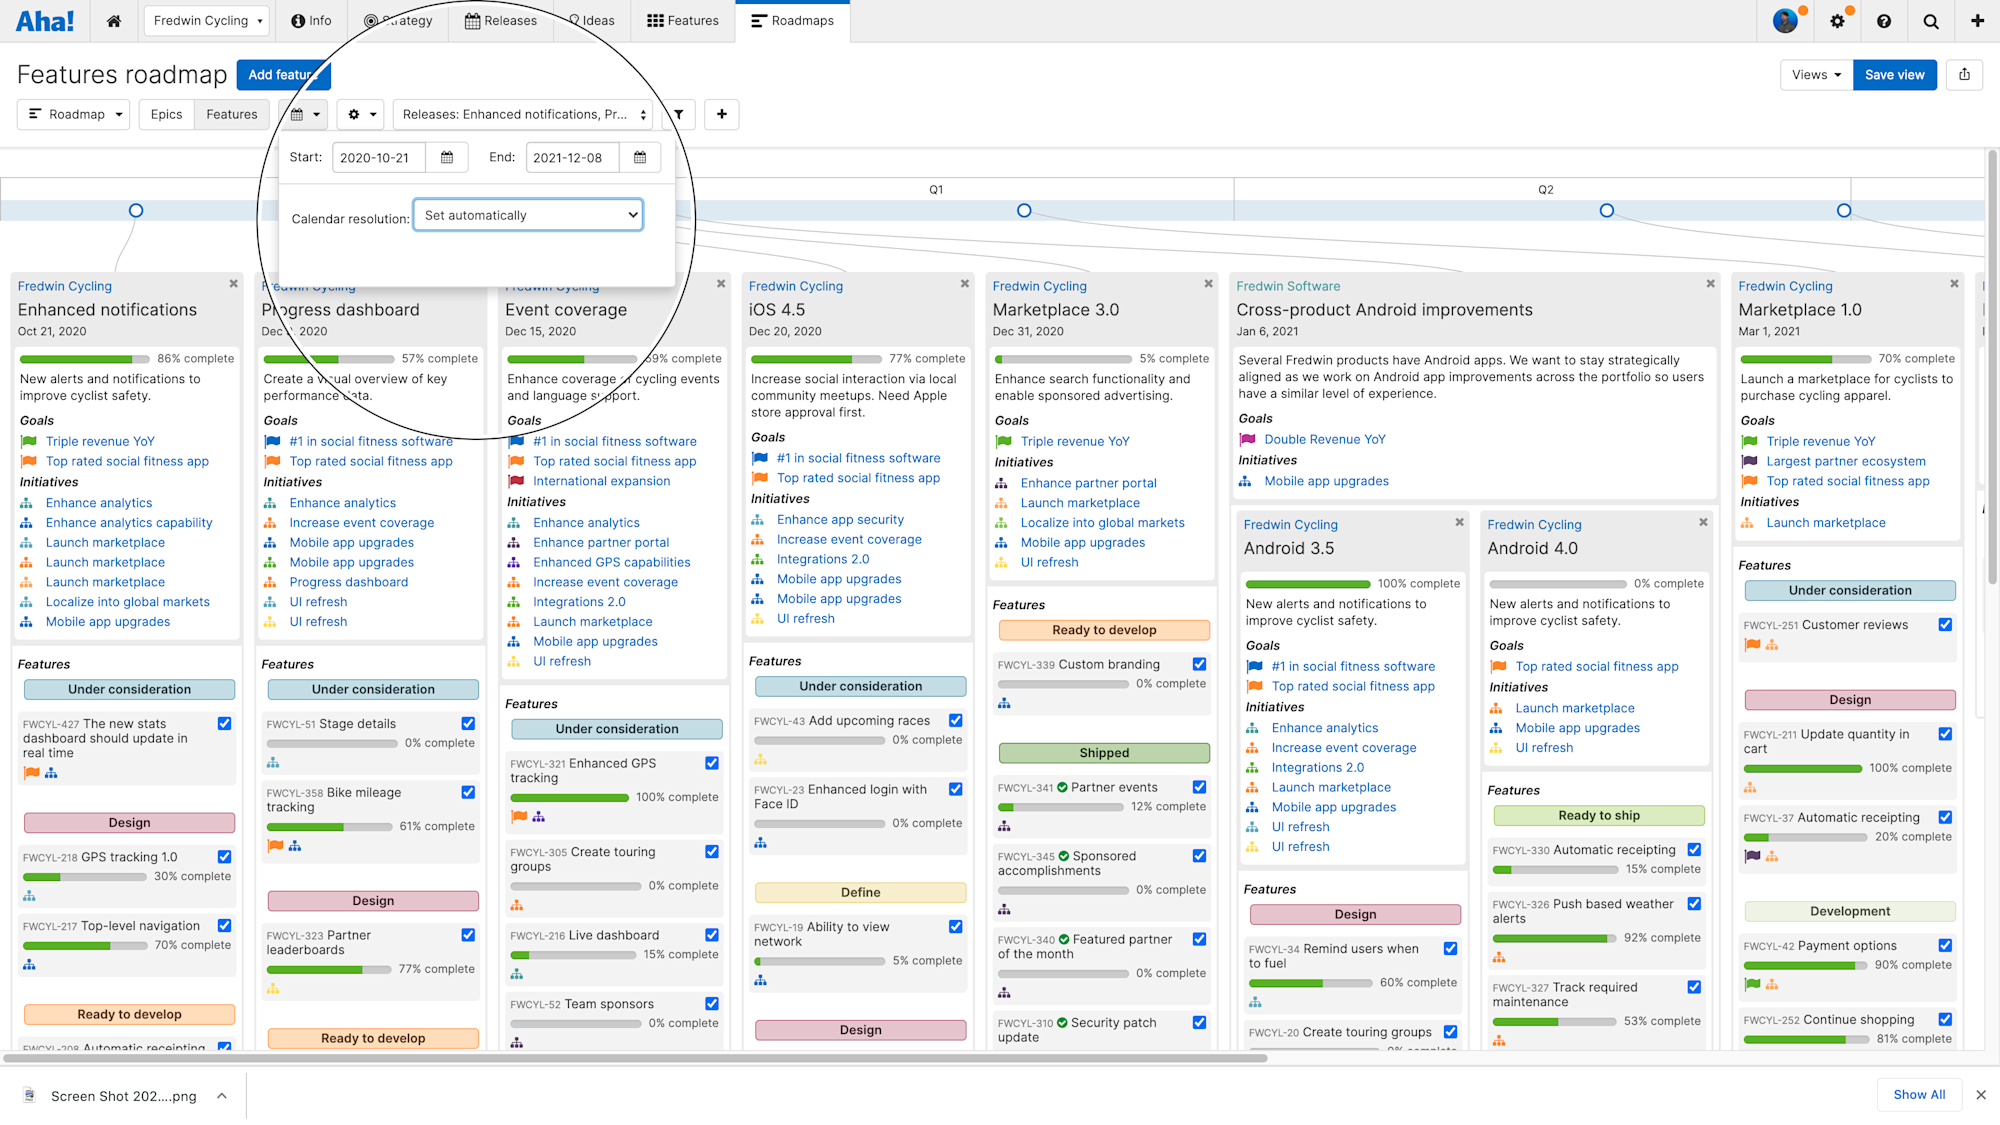Open the settings gear in top-right header

[1837, 21]
